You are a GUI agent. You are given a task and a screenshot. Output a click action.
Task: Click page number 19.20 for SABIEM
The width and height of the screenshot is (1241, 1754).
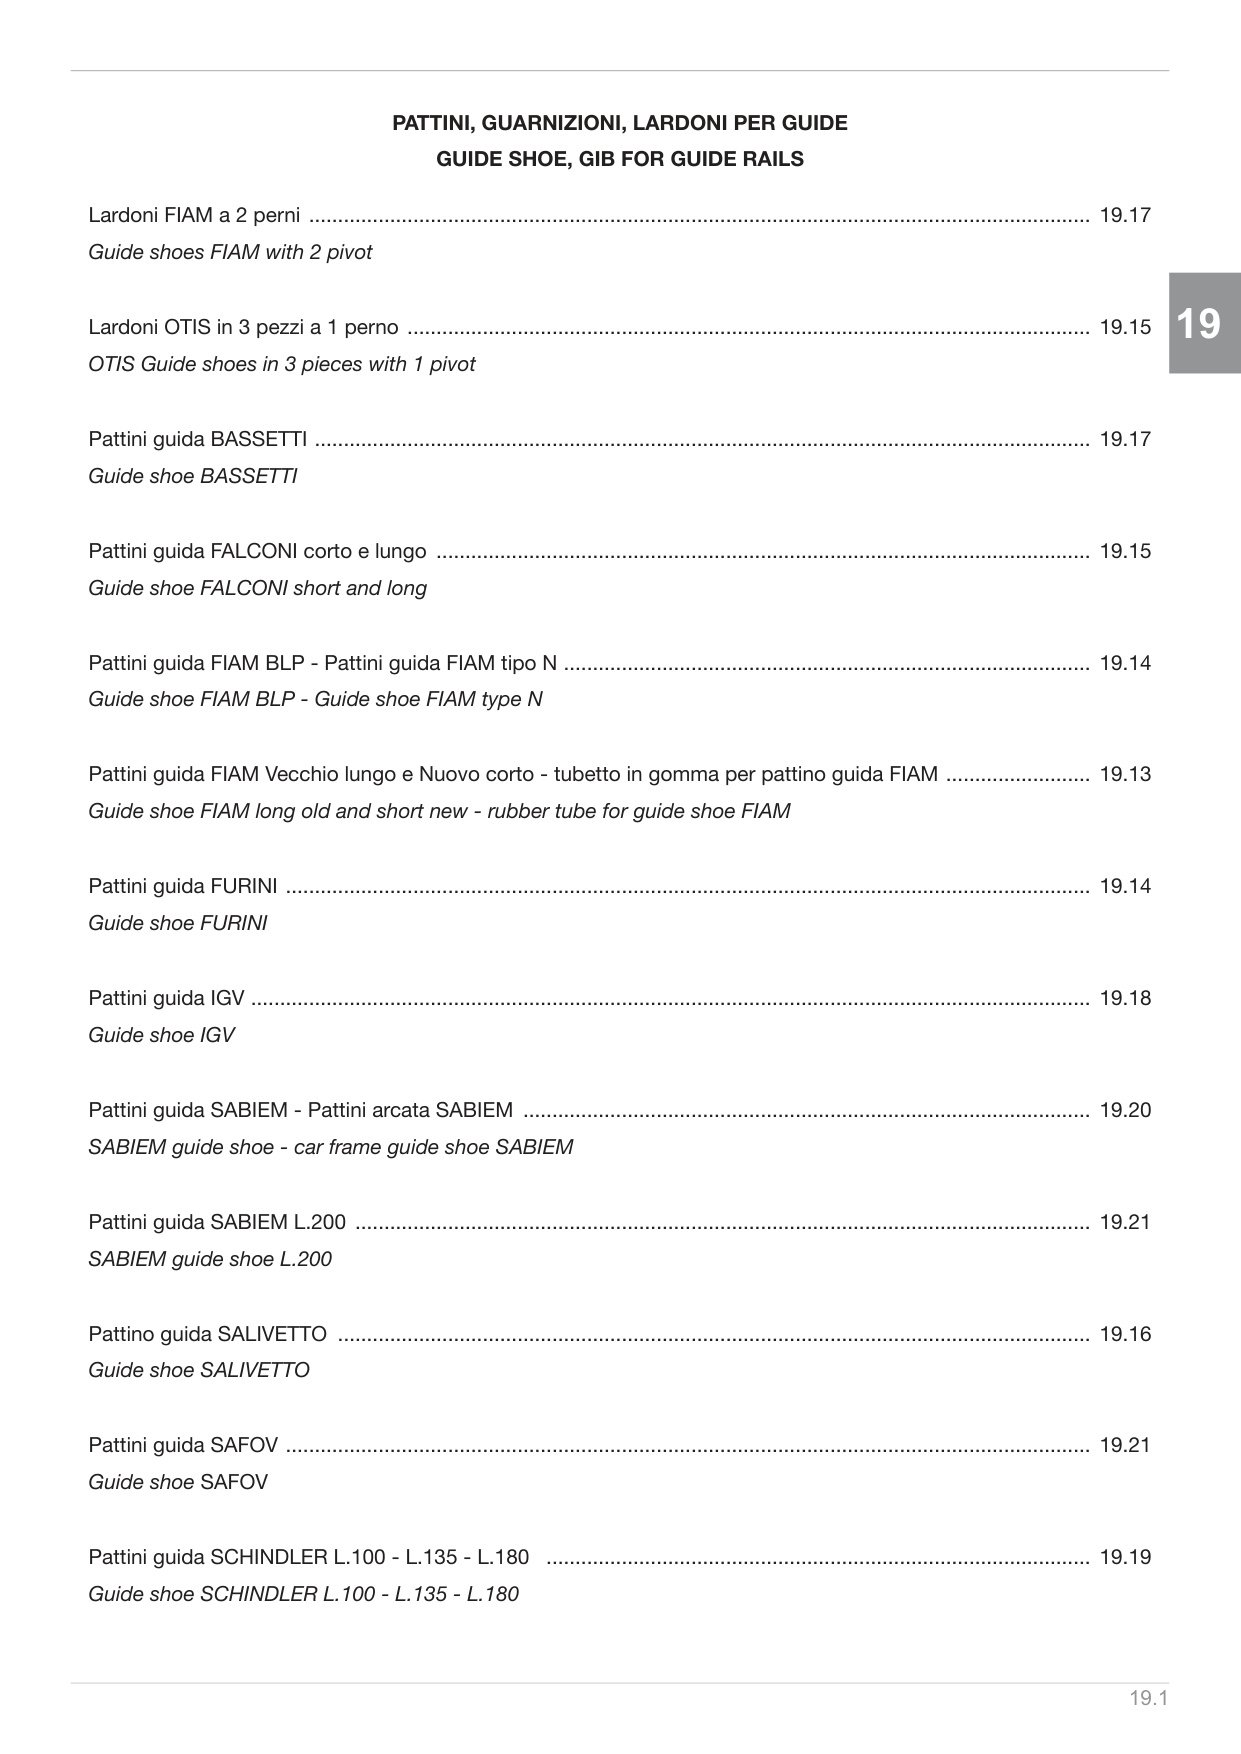(x=1125, y=1110)
